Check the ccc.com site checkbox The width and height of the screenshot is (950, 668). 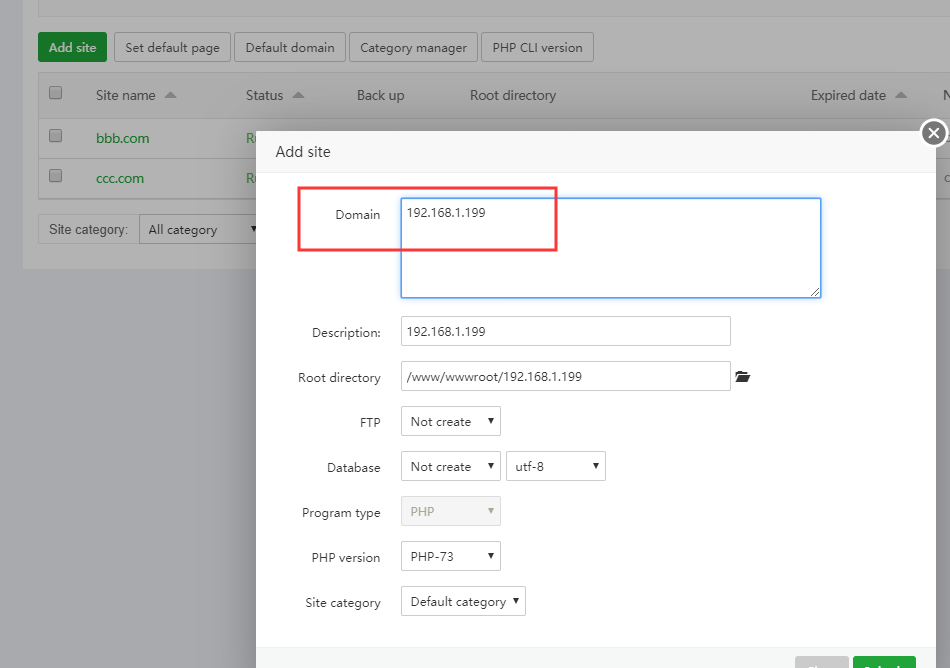tap(56, 176)
